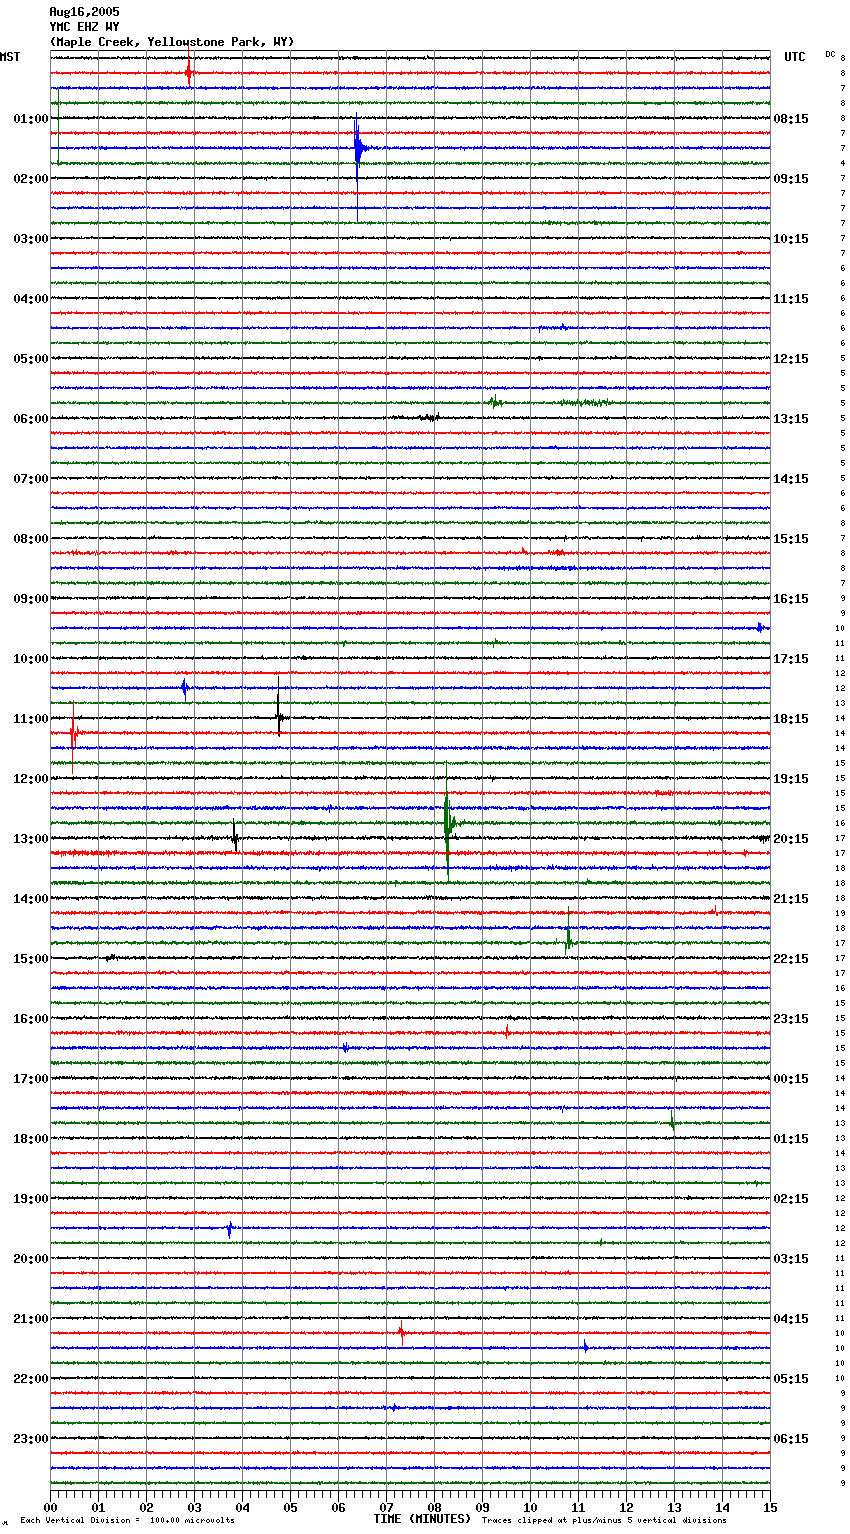Click the 10 minute axis tick label
Screen dimensions: 850x1534
point(530,1507)
